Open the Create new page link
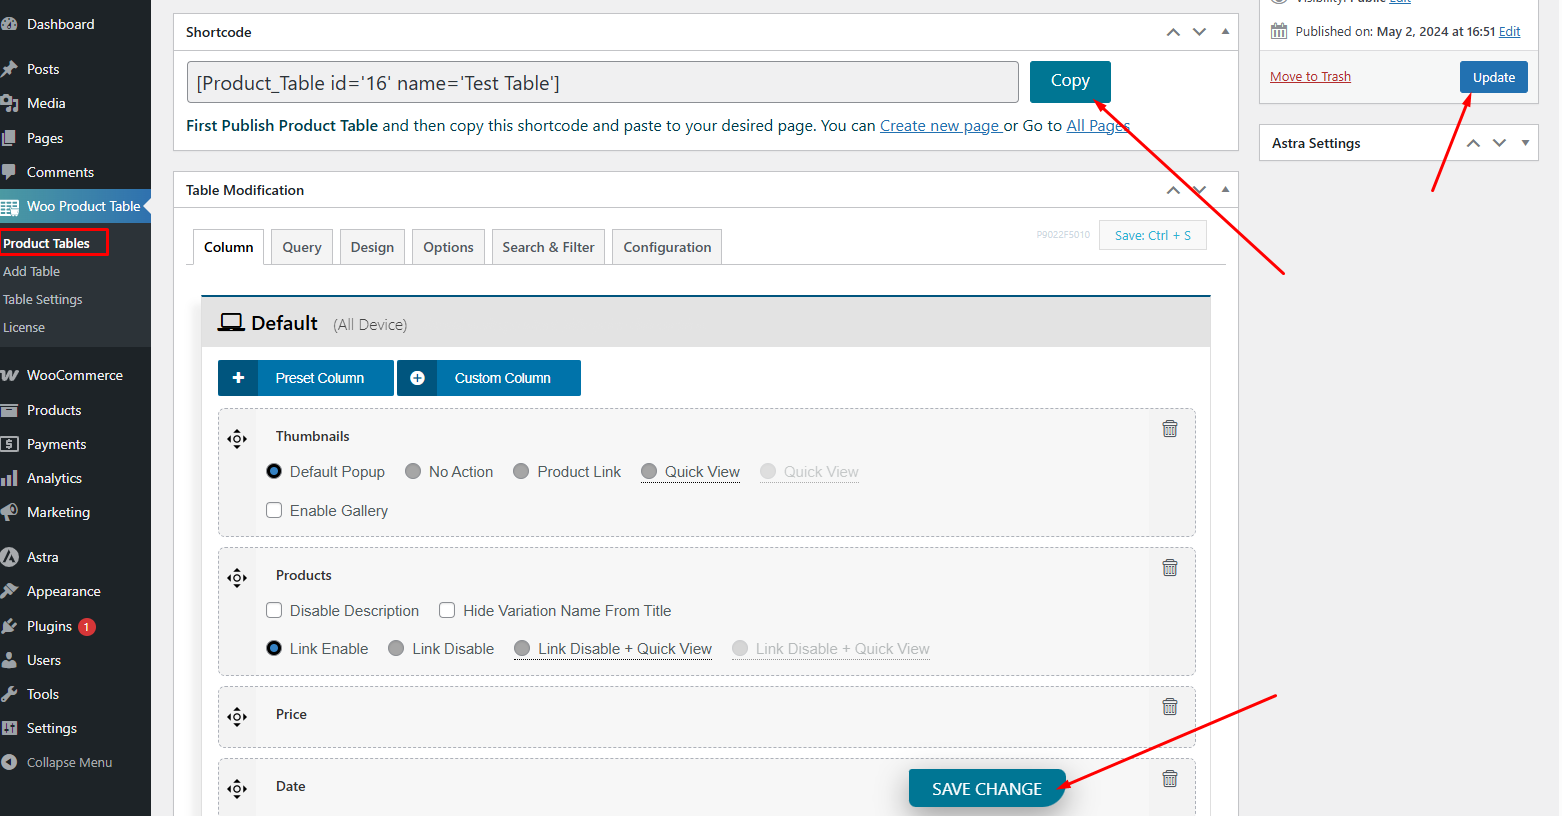The width and height of the screenshot is (1562, 816). click(x=941, y=126)
